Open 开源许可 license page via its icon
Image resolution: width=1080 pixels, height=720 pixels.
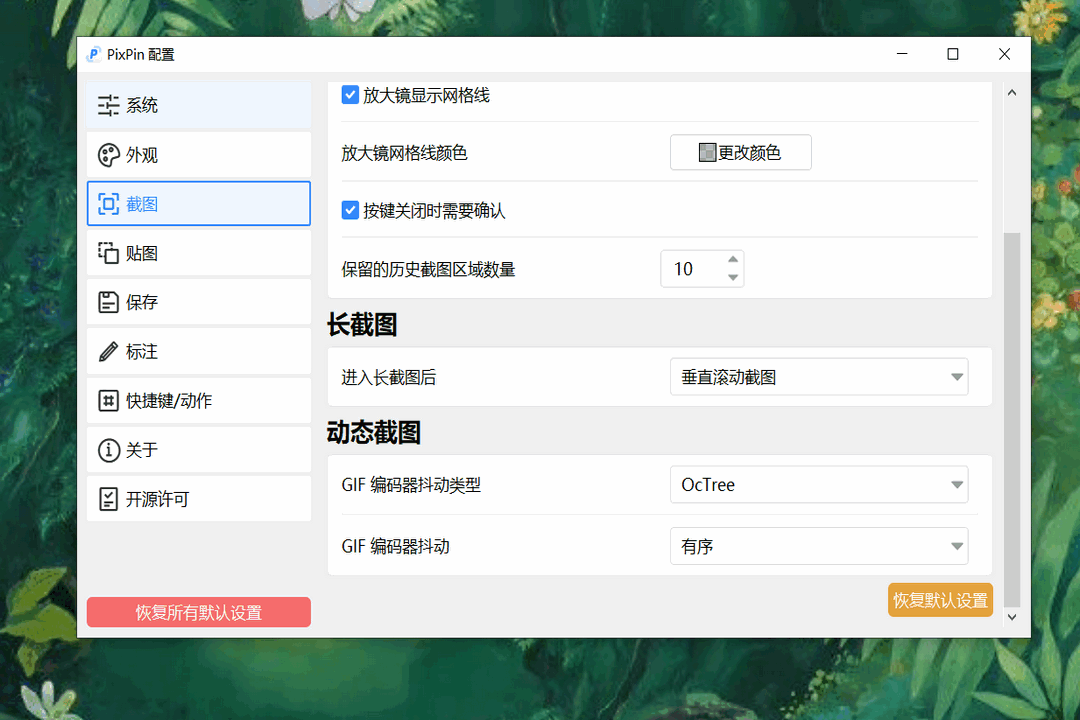[108, 498]
